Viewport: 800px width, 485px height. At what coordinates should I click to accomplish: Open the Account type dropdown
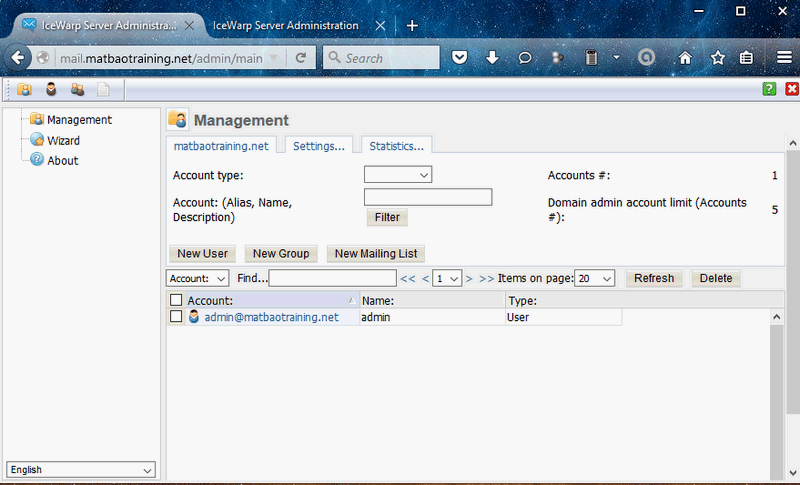coord(398,174)
